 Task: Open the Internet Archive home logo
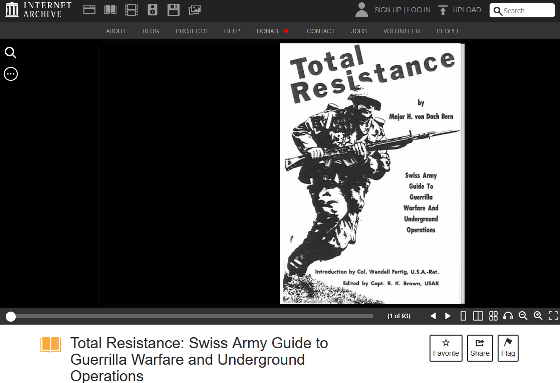point(38,10)
